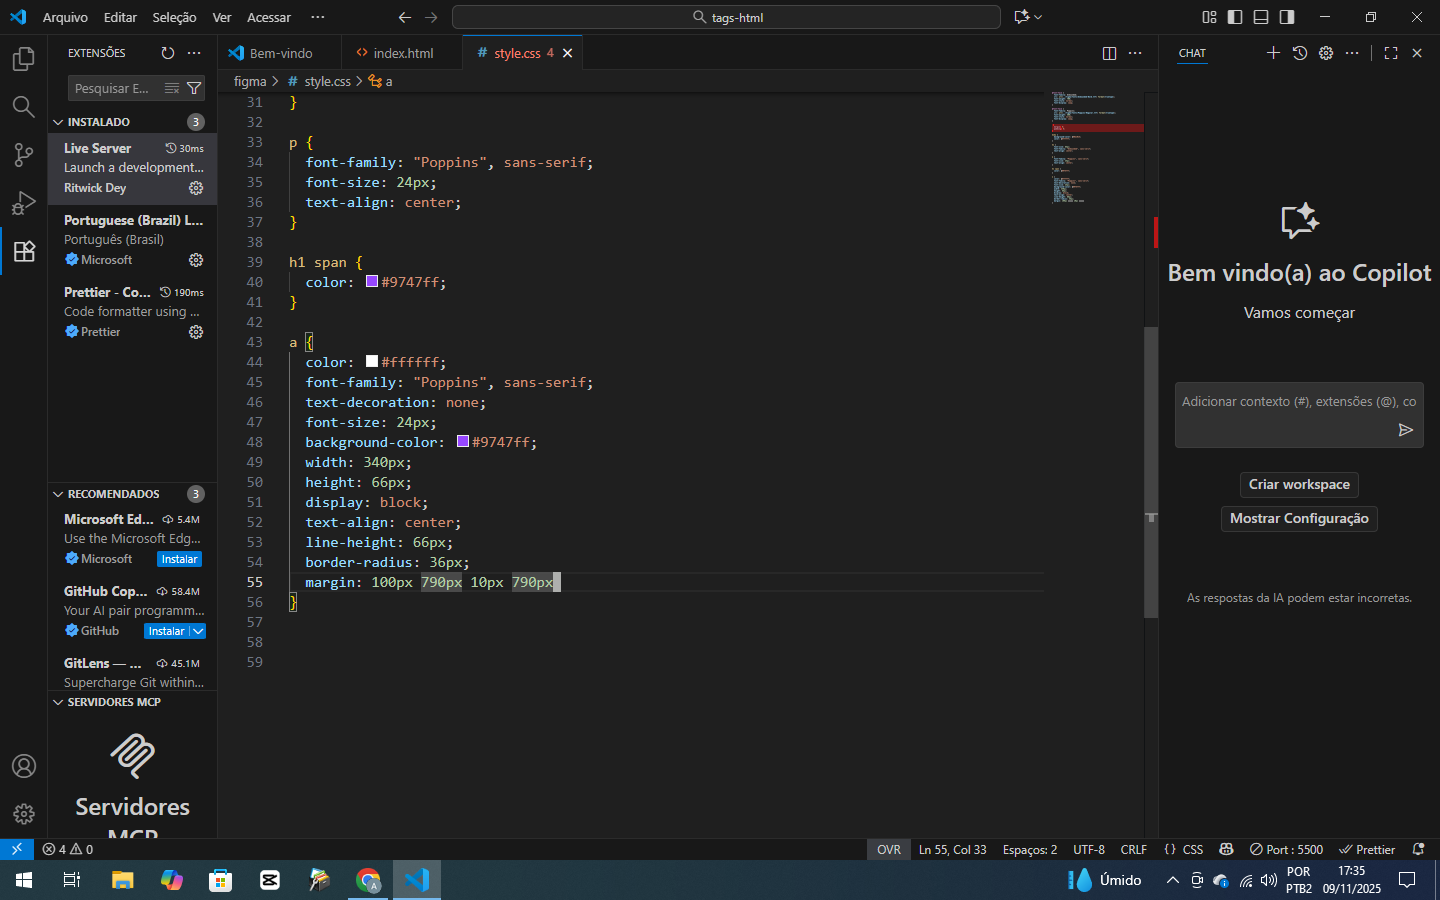
Task: Click the #ffffff color swatch
Action: pos(372,362)
